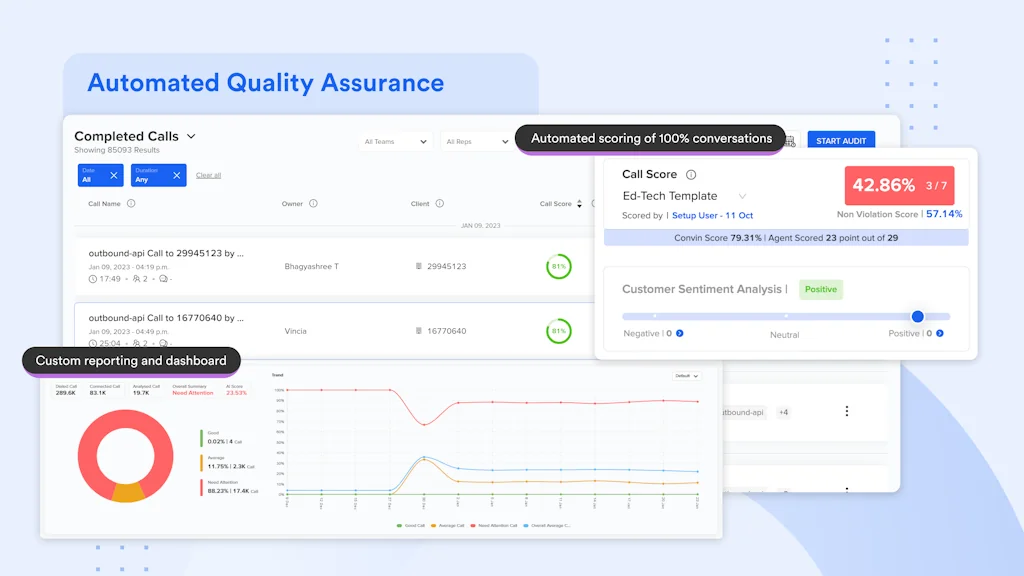Open the All Reps dropdown

click(475, 142)
